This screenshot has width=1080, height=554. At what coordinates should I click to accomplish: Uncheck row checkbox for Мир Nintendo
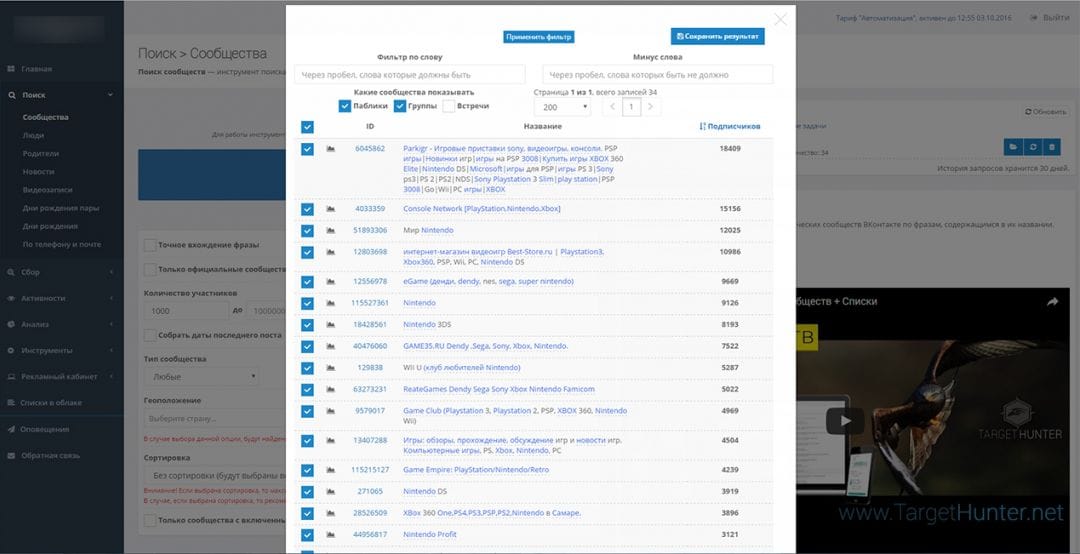click(307, 230)
